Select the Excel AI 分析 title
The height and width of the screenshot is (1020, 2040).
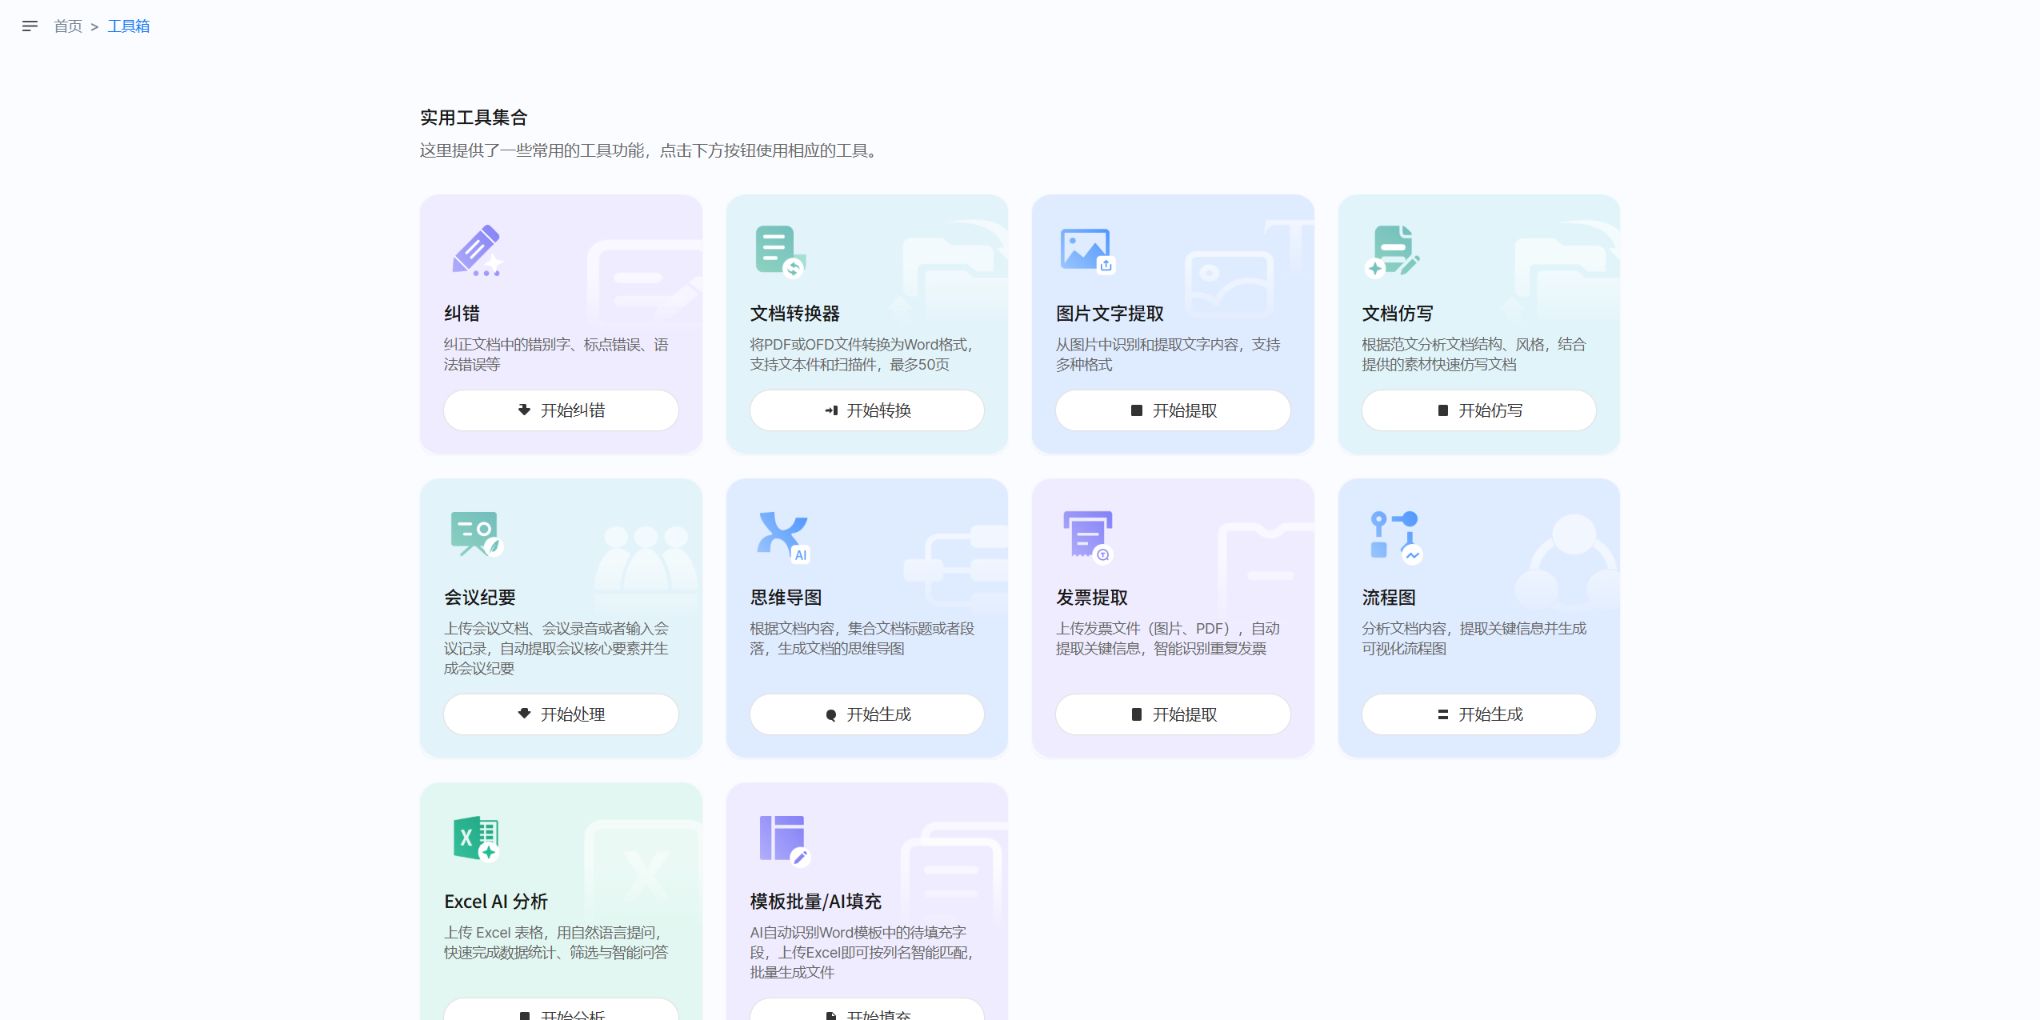tap(496, 901)
